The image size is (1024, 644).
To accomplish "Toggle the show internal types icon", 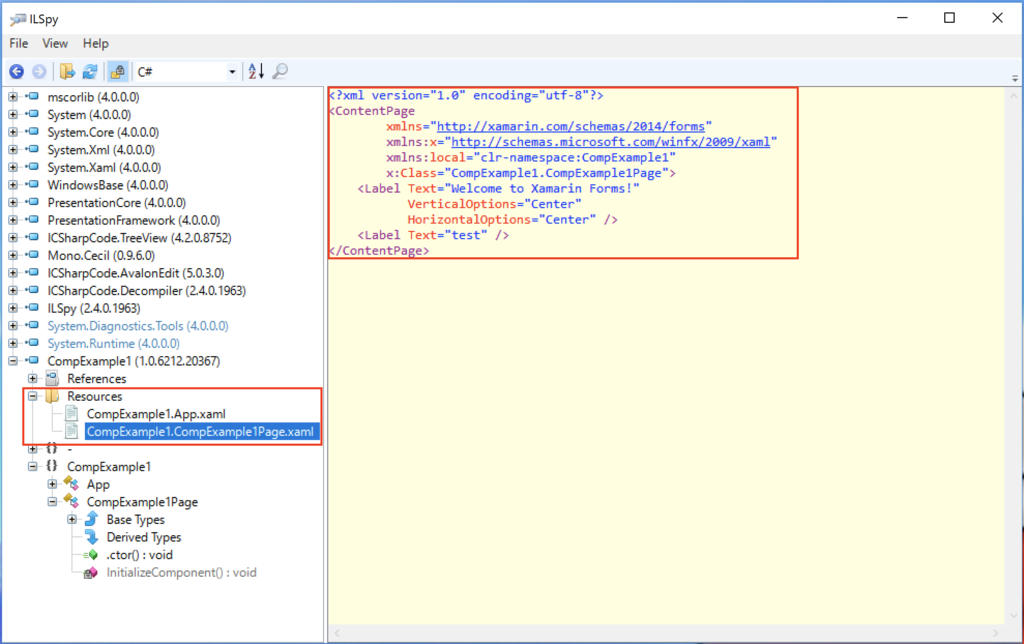I will (118, 72).
